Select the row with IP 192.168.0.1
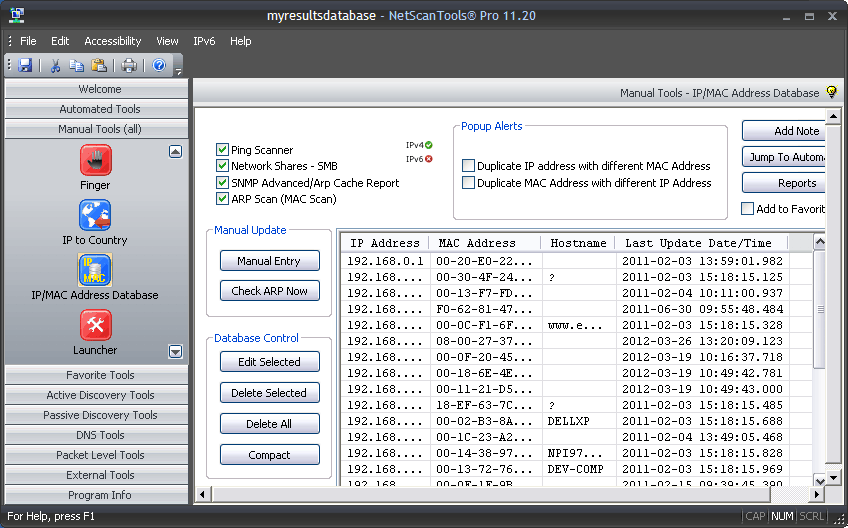This screenshot has height=528, width=848. click(x=577, y=261)
